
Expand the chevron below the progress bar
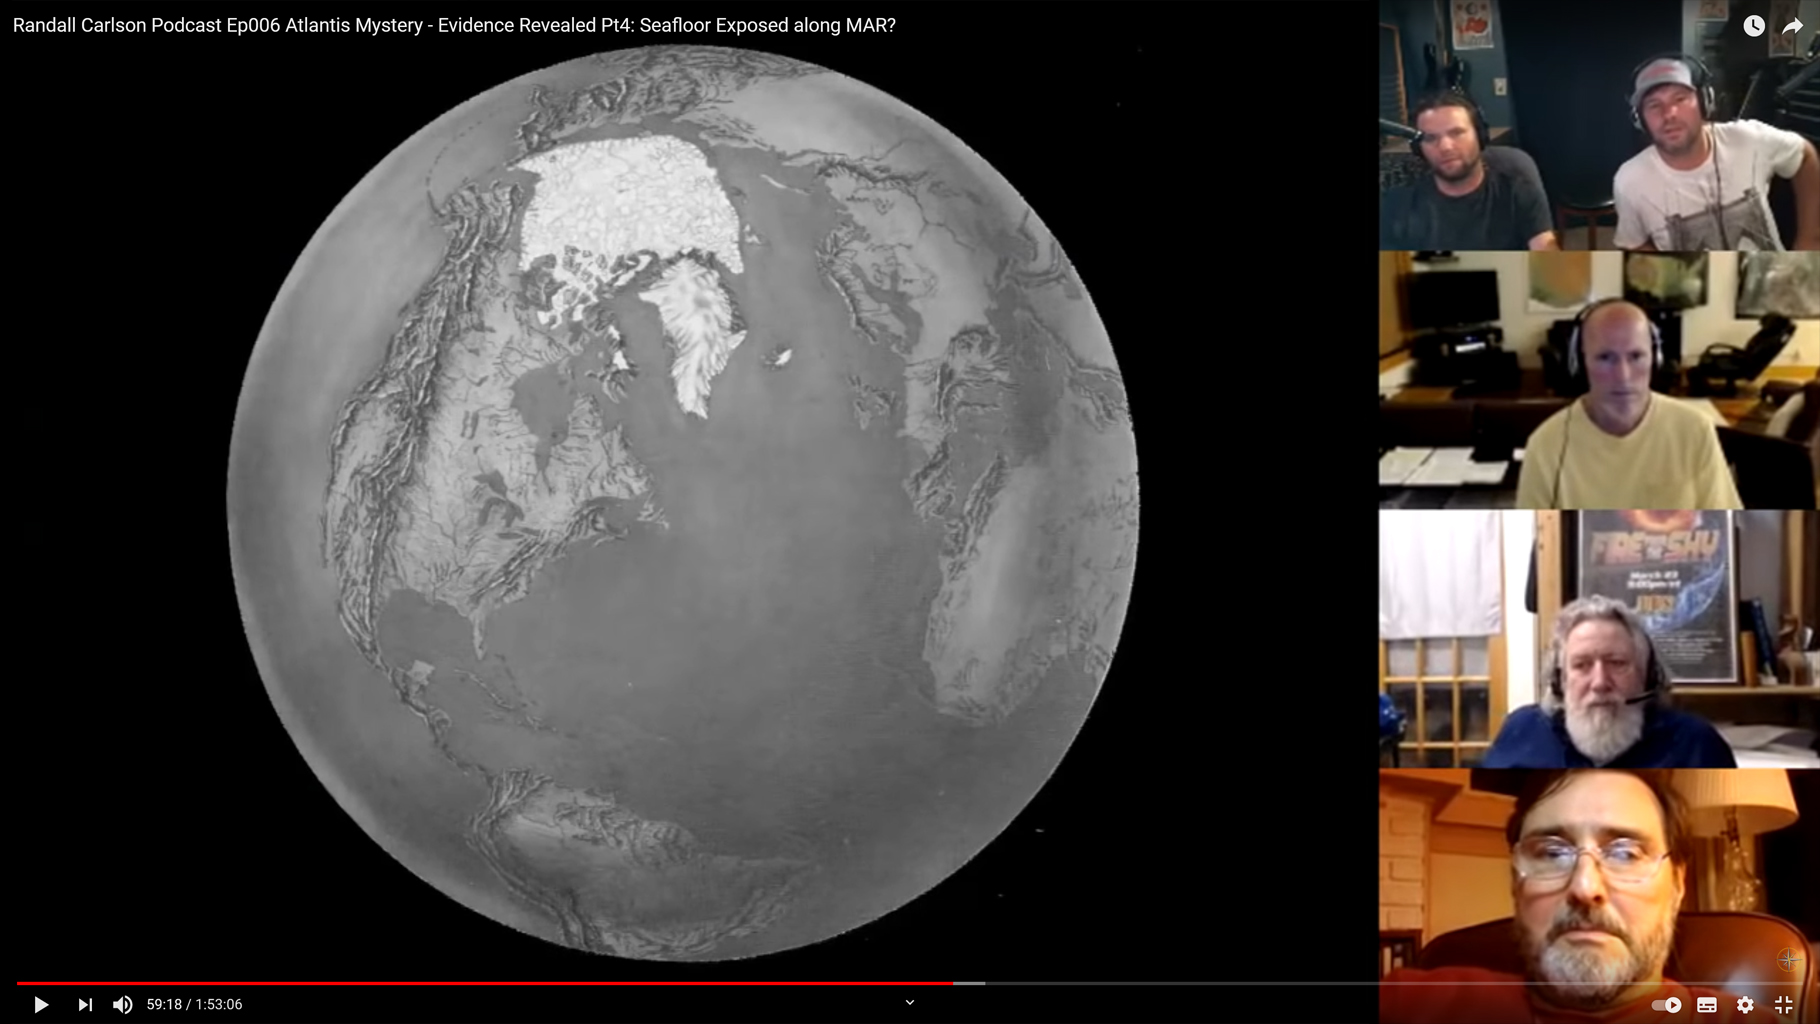point(910,1002)
